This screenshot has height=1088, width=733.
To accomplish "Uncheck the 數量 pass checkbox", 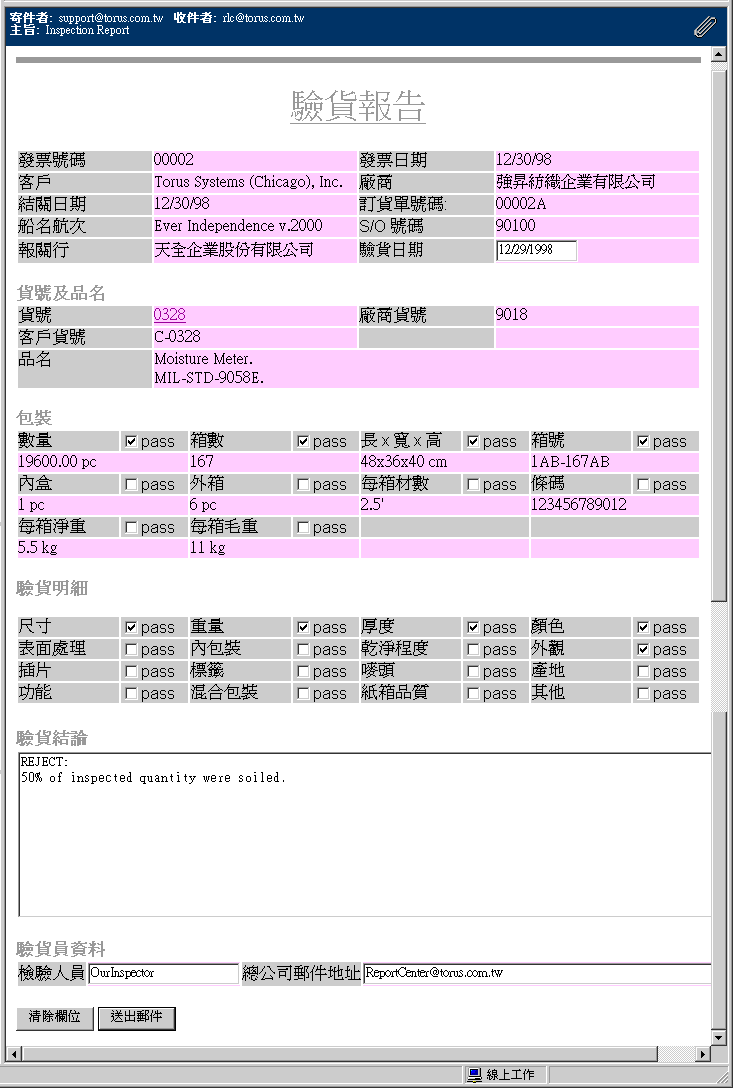I will pos(130,441).
